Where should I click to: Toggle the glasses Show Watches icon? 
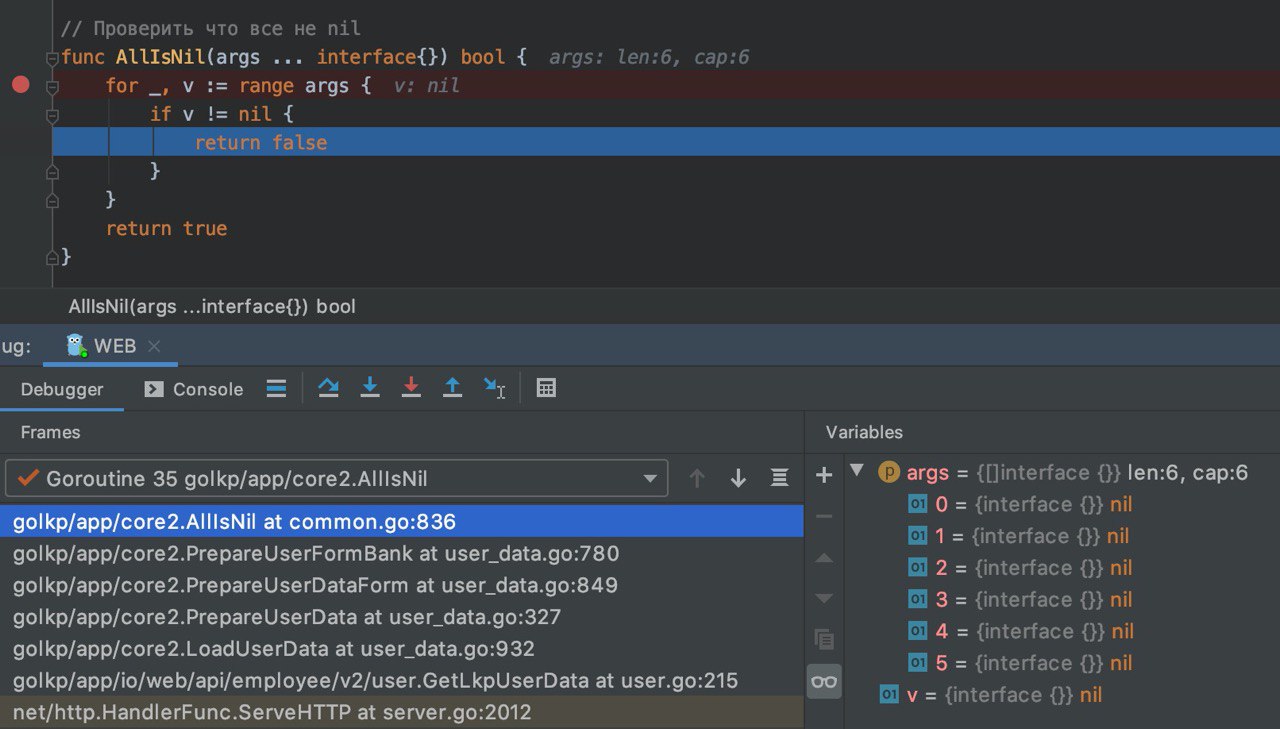coord(824,681)
